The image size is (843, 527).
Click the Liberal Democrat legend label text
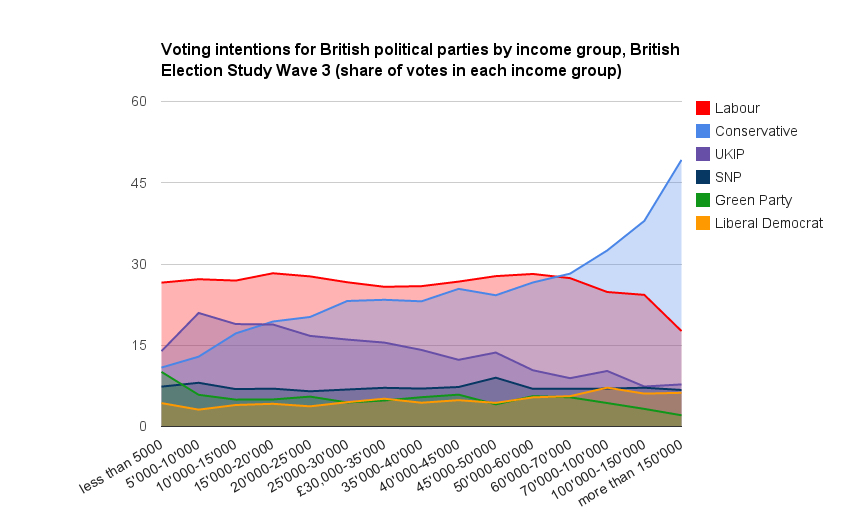[769, 223]
